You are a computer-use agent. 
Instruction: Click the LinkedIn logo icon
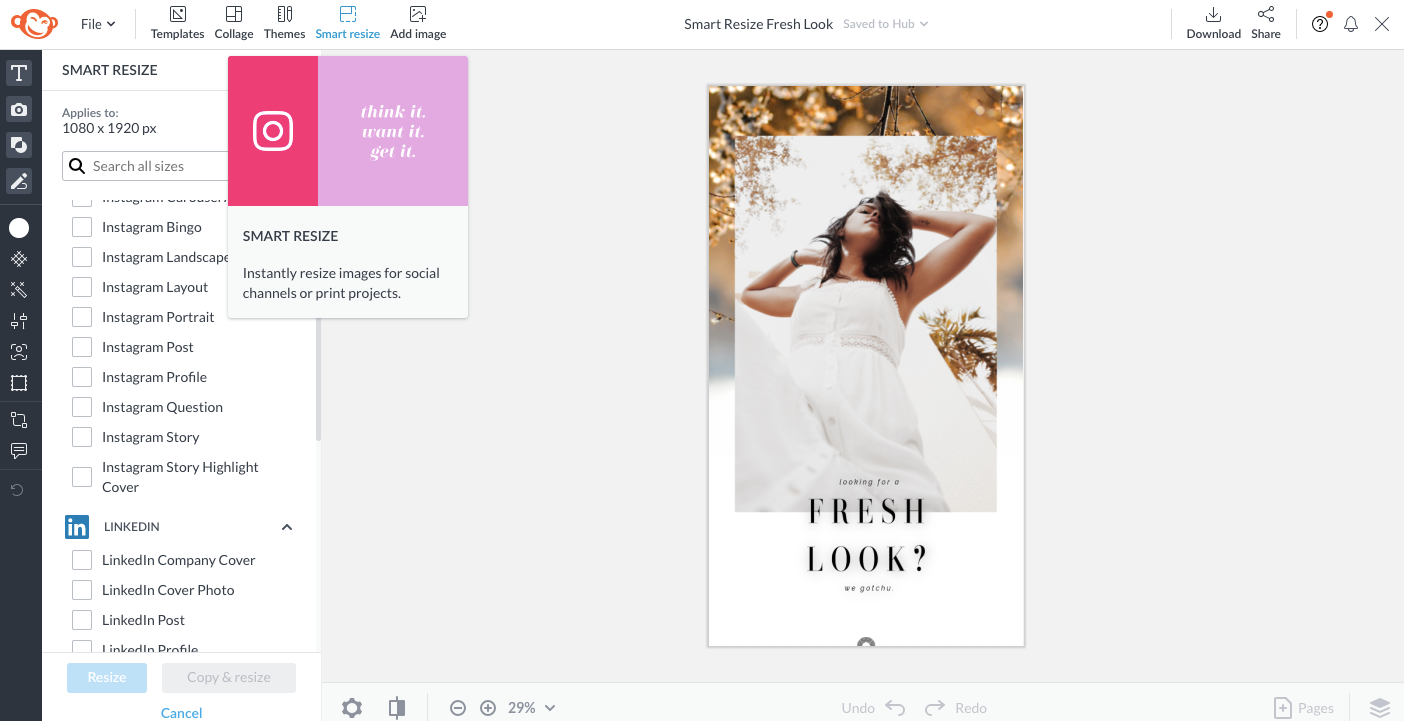click(x=77, y=527)
